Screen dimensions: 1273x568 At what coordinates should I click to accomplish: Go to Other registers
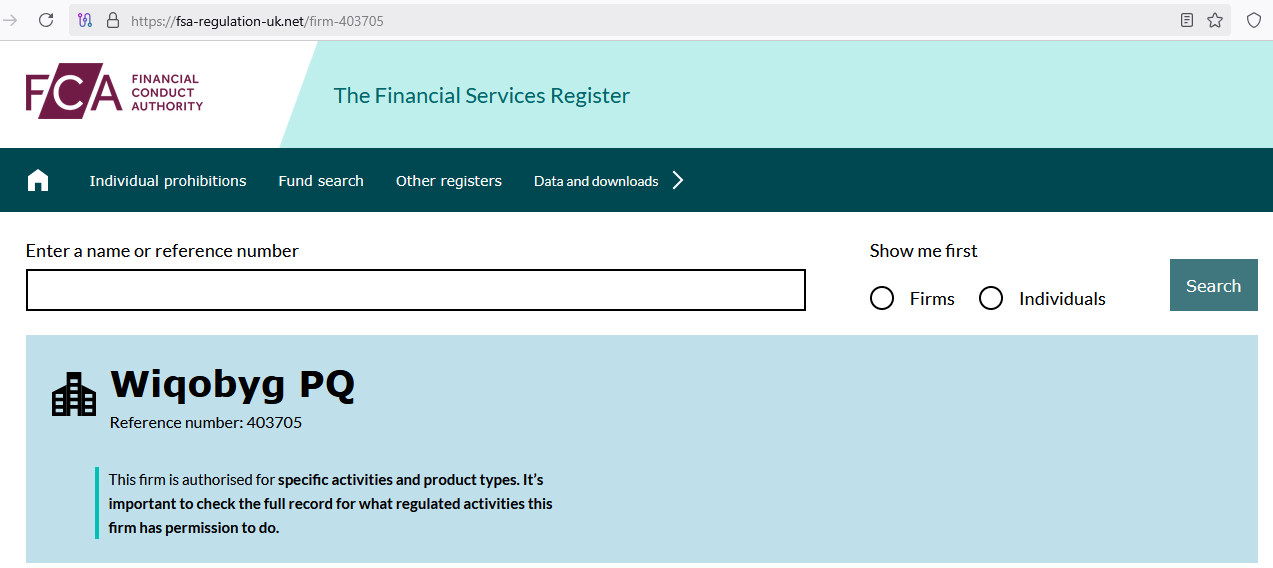[449, 181]
